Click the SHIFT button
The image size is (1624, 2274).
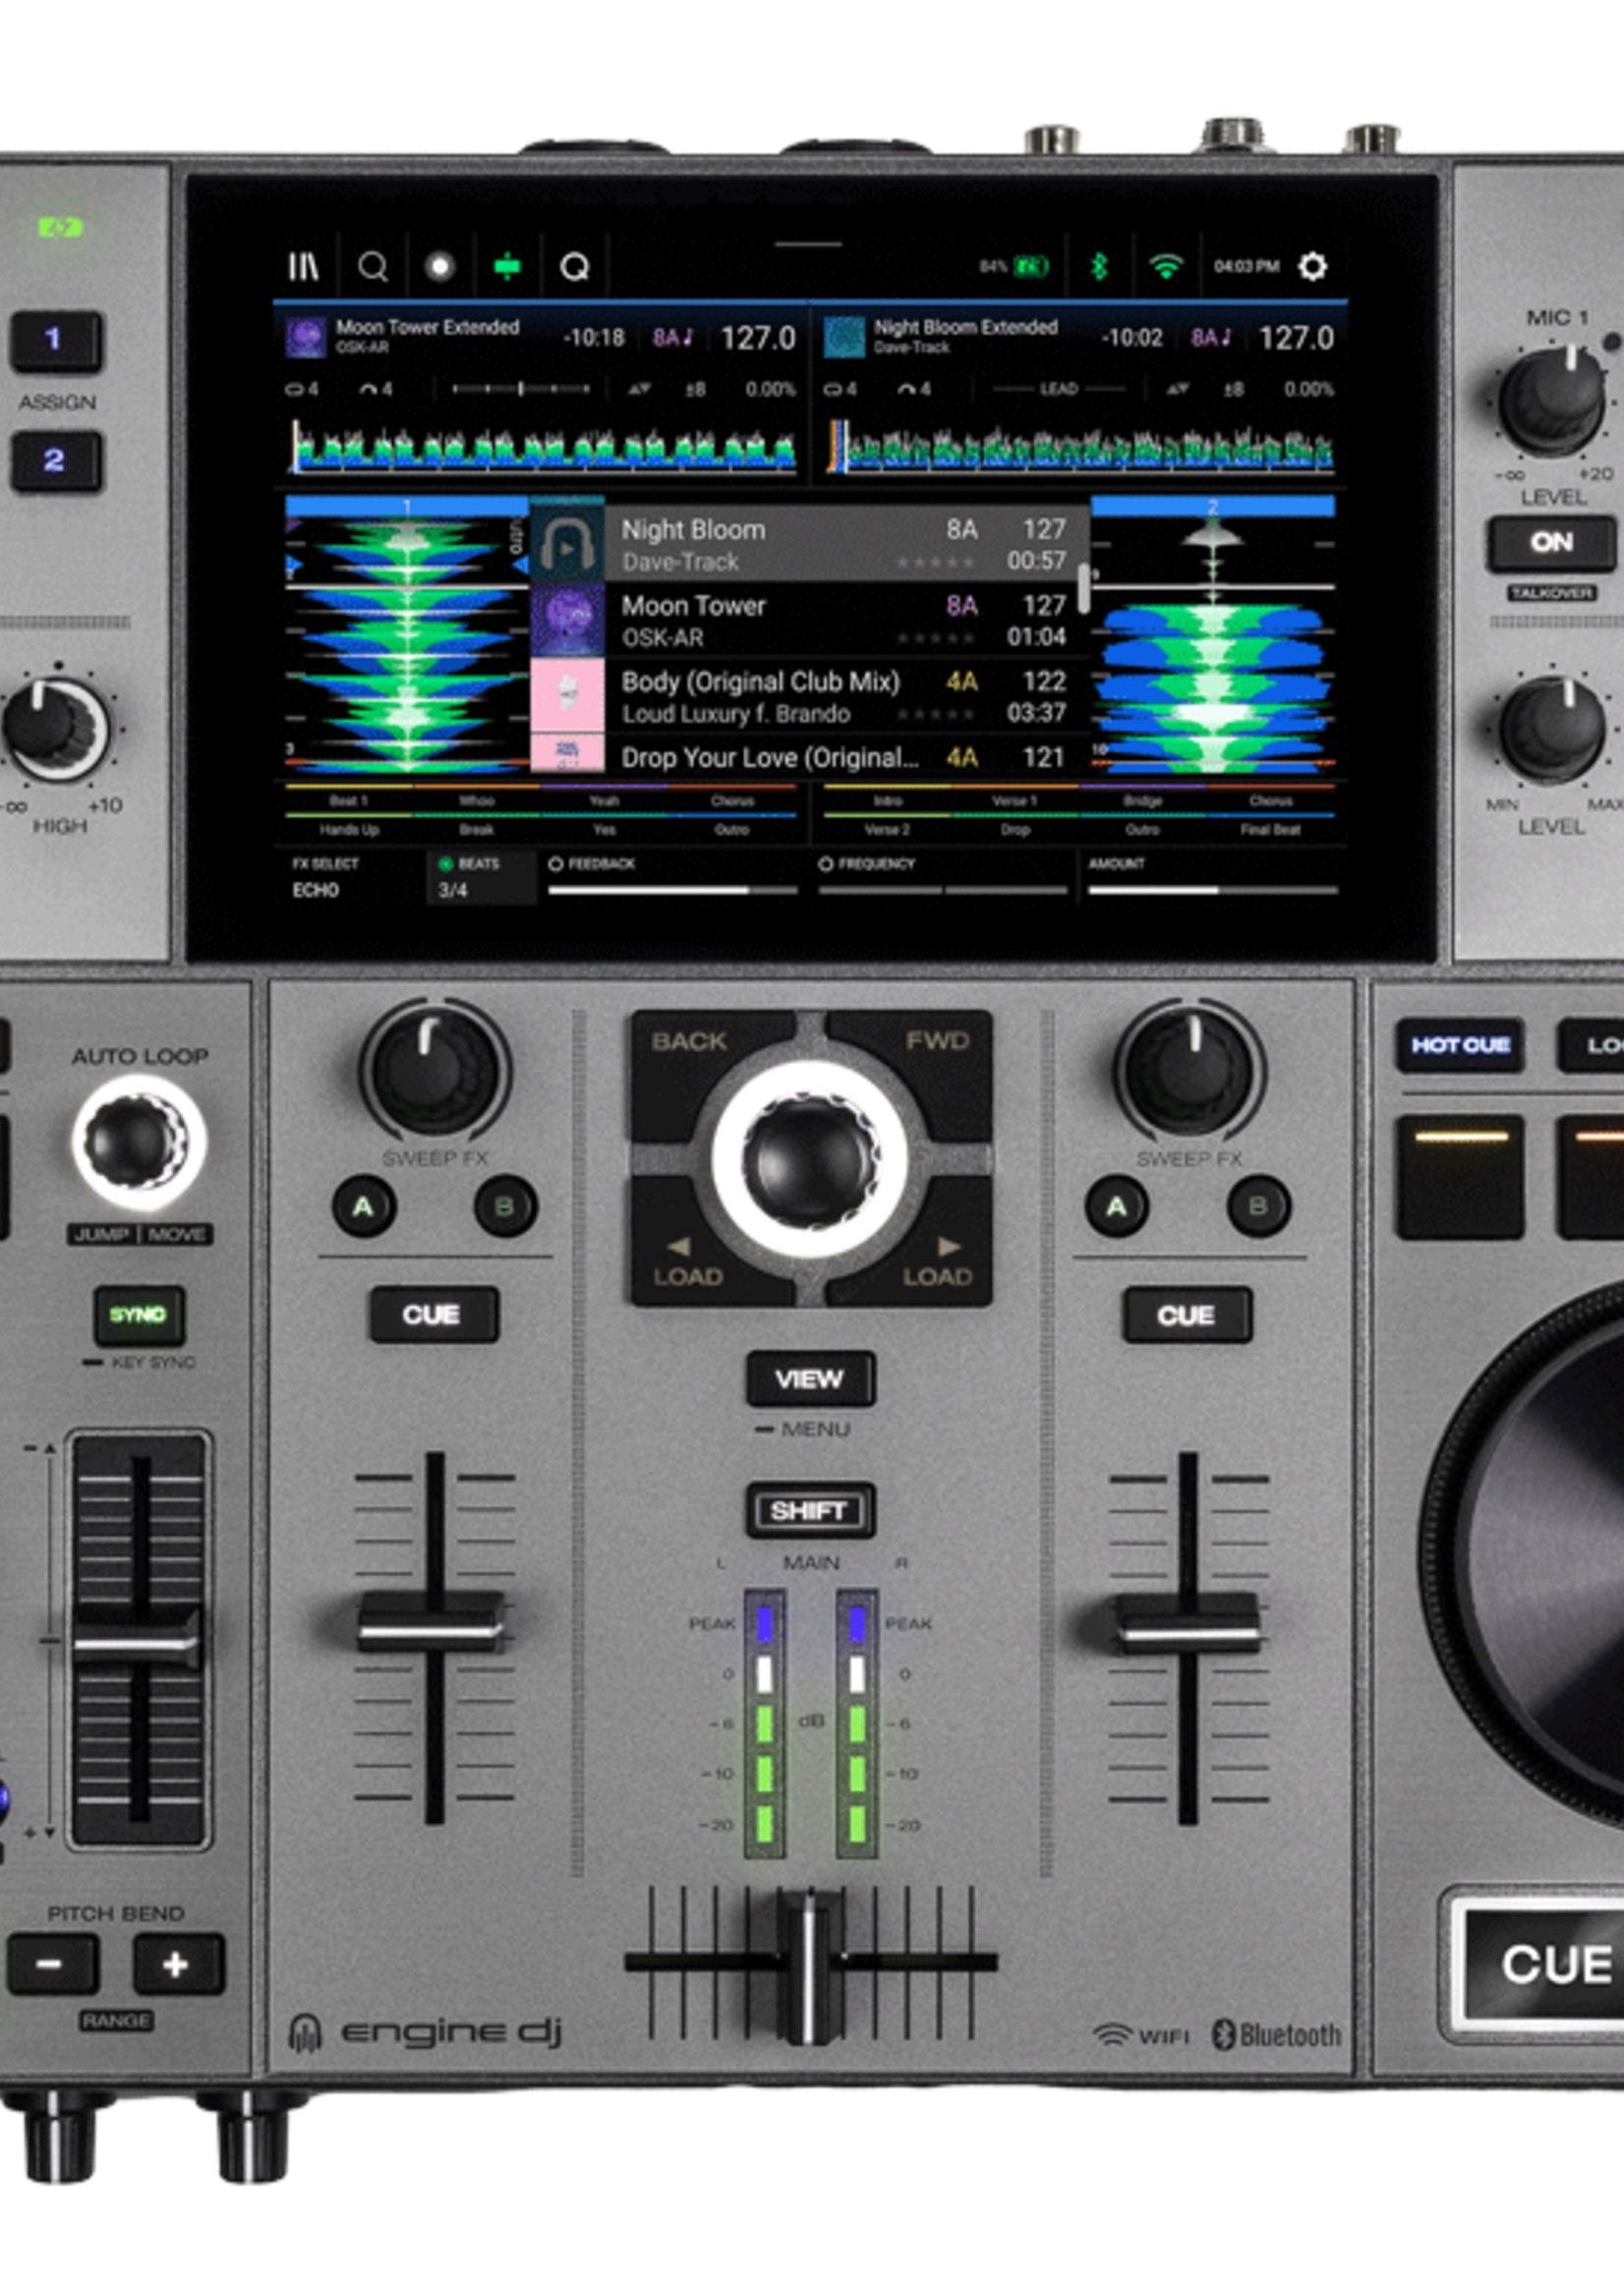(810, 1509)
